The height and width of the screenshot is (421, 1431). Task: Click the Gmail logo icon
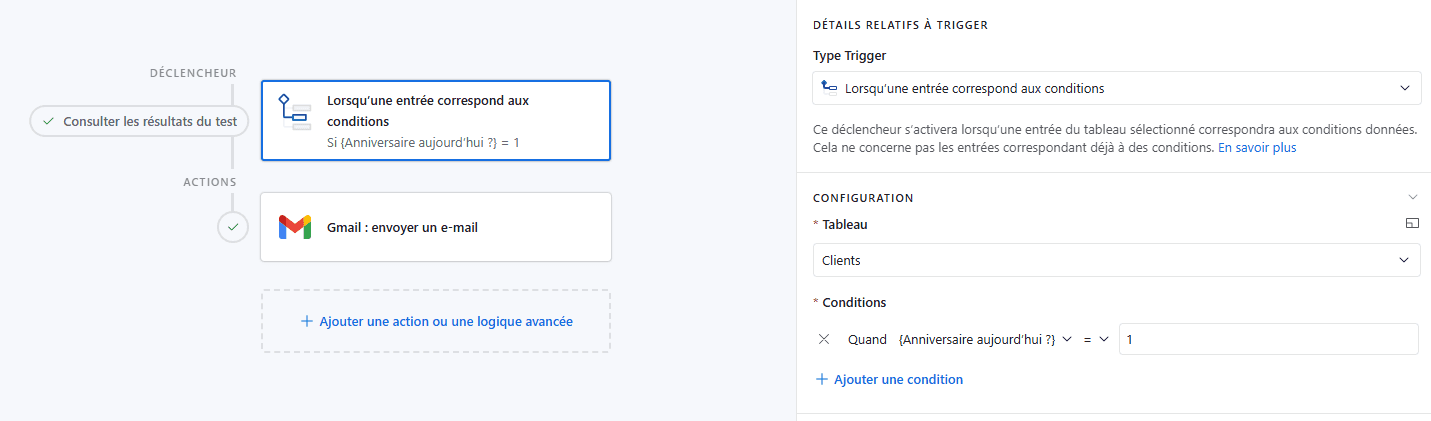tap(295, 227)
